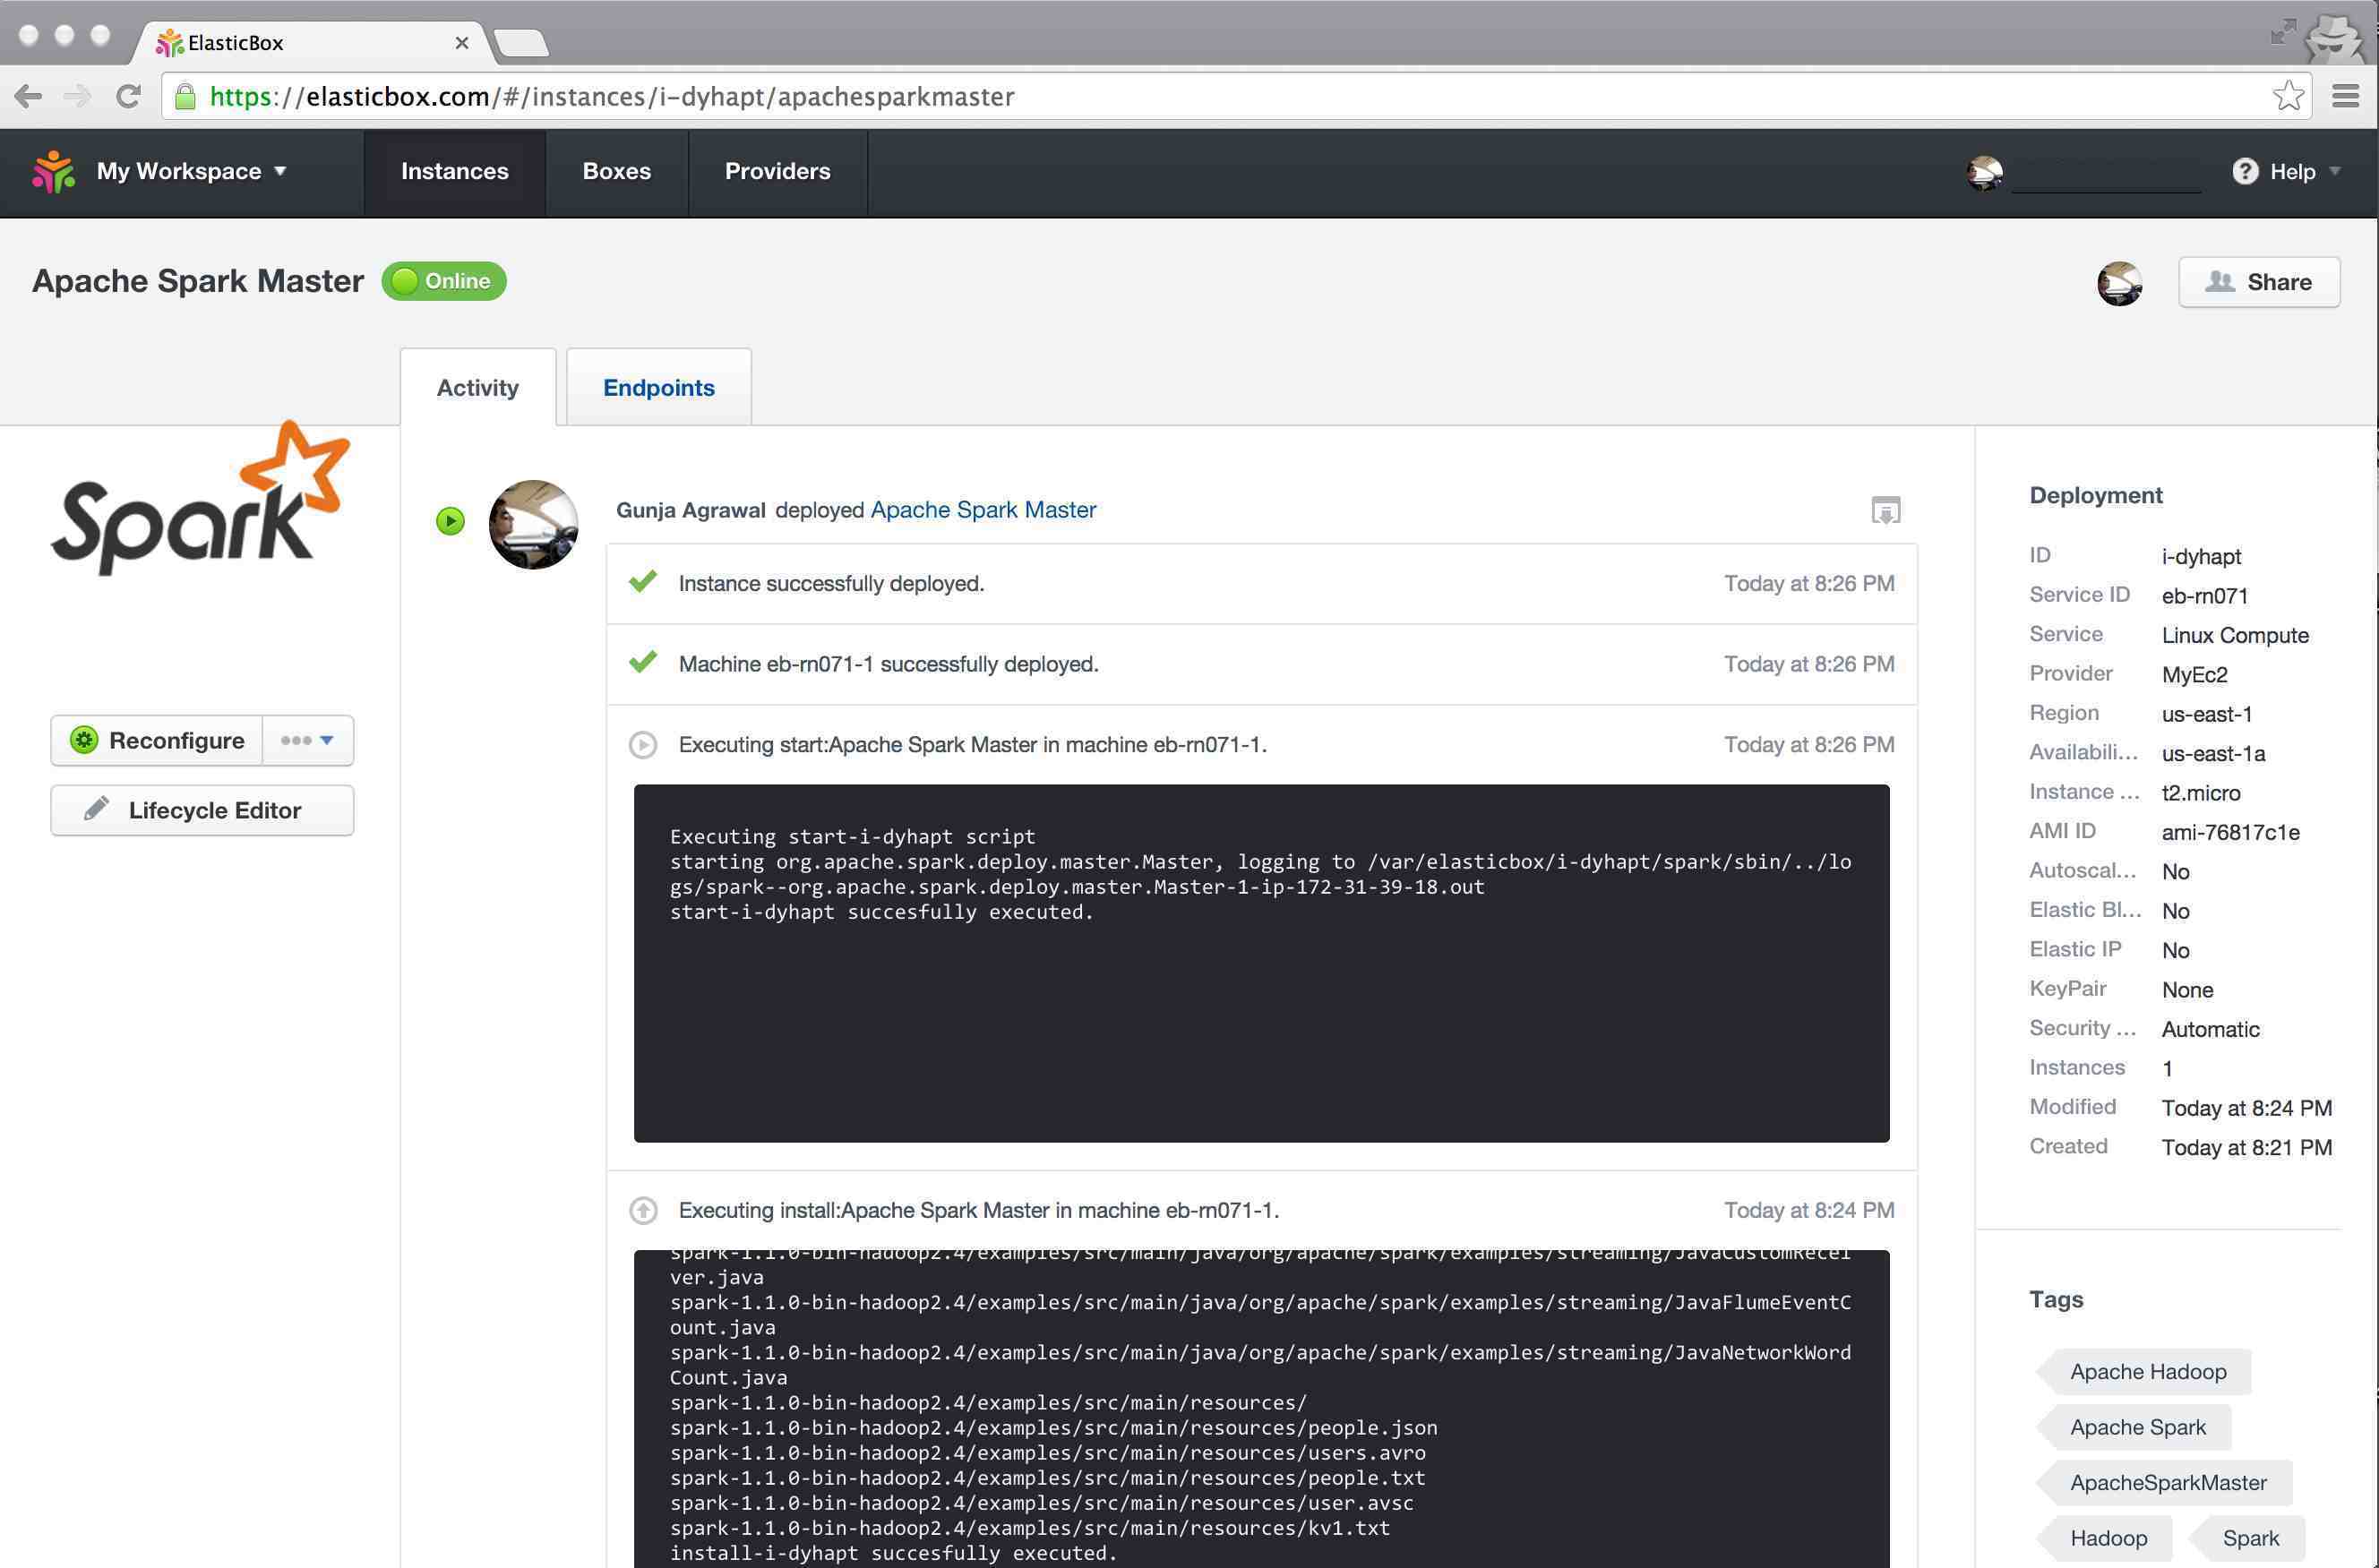Image resolution: width=2379 pixels, height=1568 pixels.
Task: Open the Chrome hamburger menu
Action: pos(2346,97)
